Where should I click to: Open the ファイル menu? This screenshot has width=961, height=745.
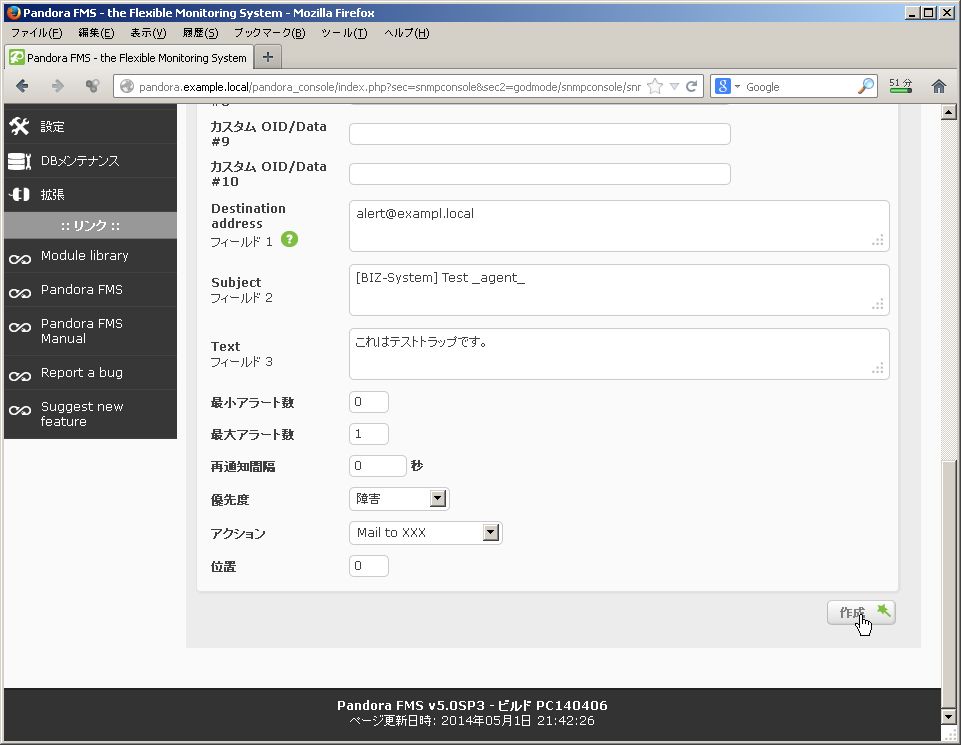point(37,33)
